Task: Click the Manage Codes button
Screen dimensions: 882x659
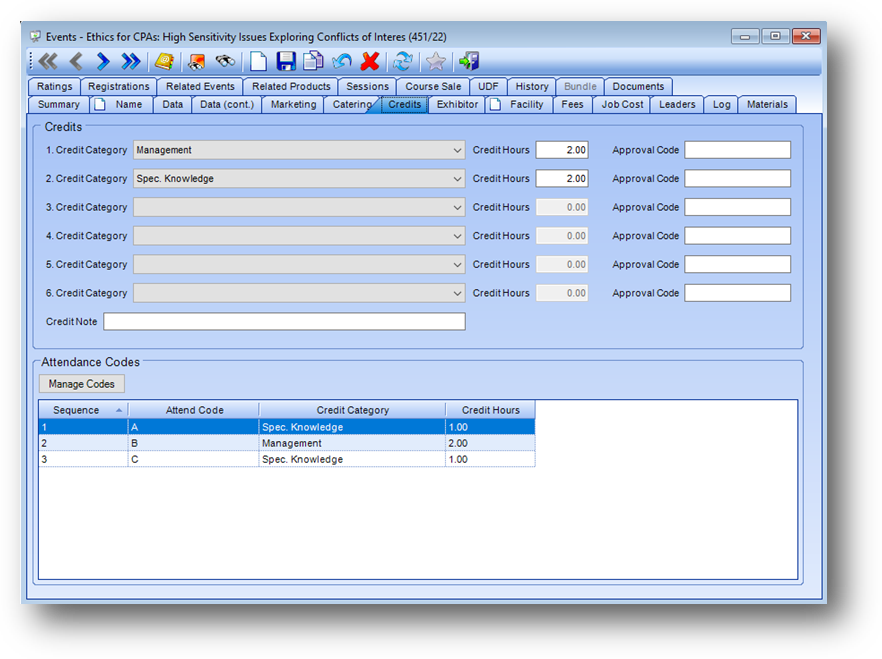Action: point(82,384)
